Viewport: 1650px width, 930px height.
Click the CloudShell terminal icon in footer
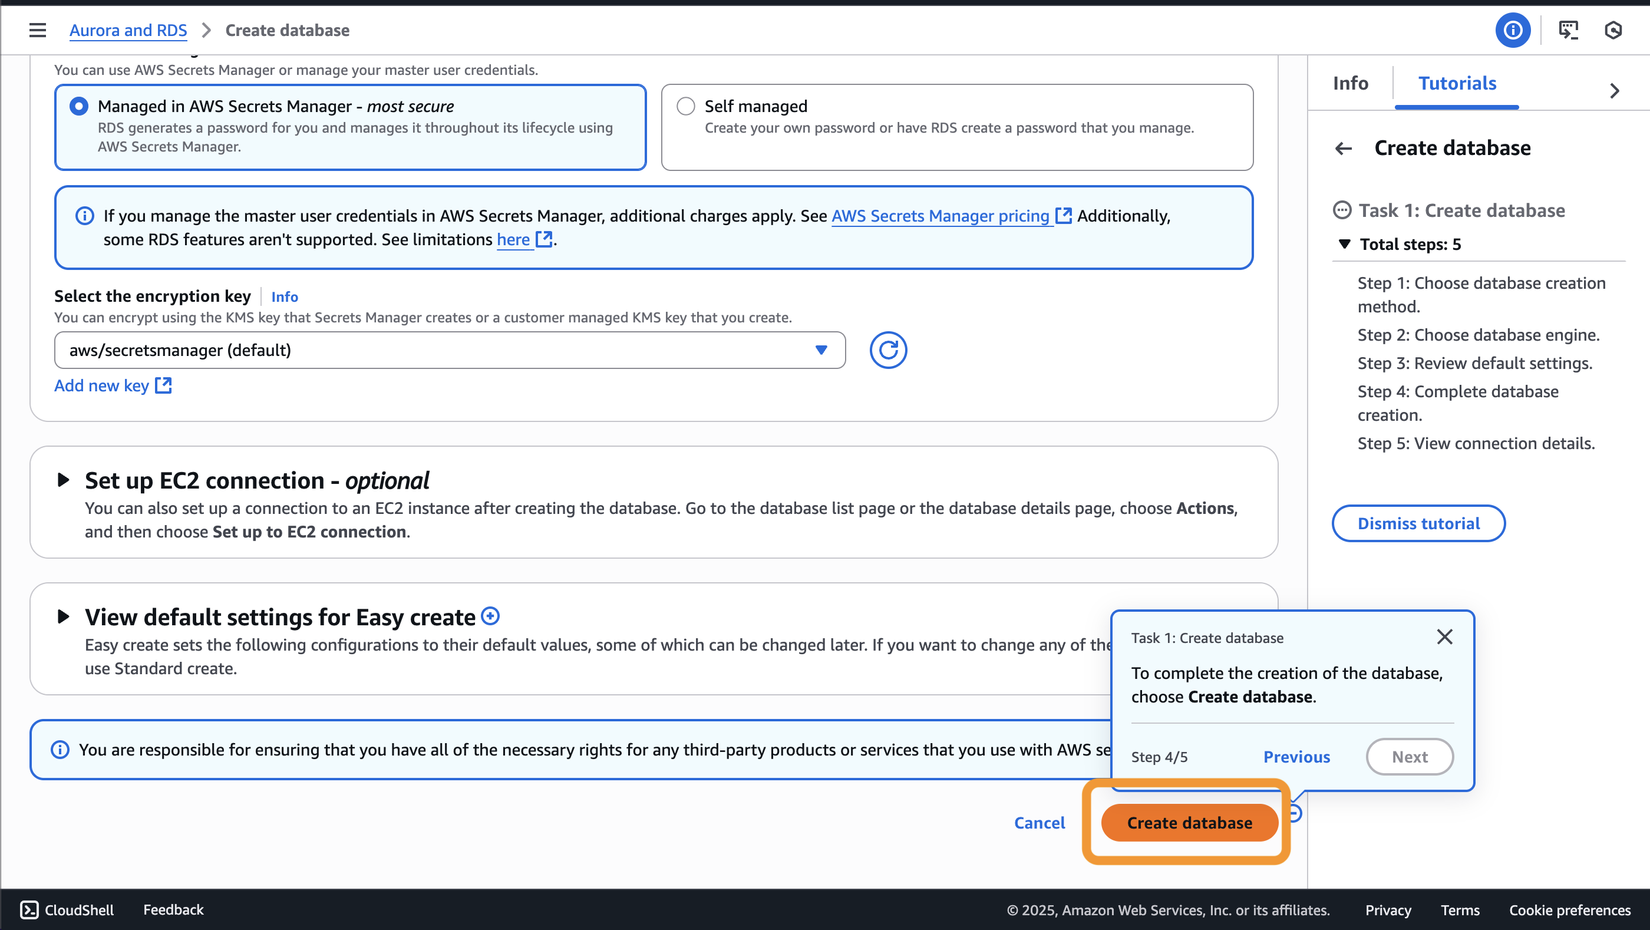(x=29, y=909)
